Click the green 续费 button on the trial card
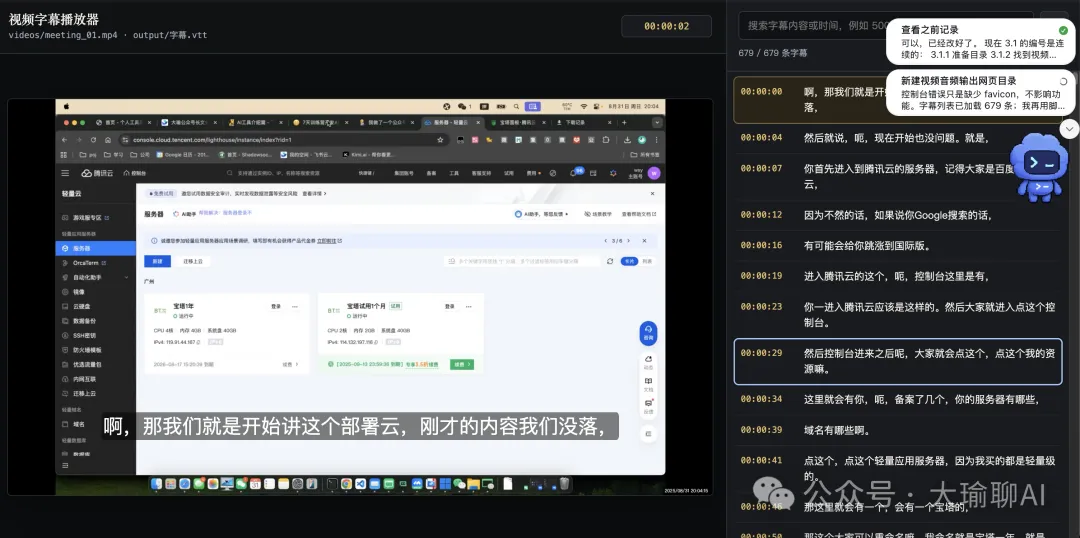 pos(461,364)
